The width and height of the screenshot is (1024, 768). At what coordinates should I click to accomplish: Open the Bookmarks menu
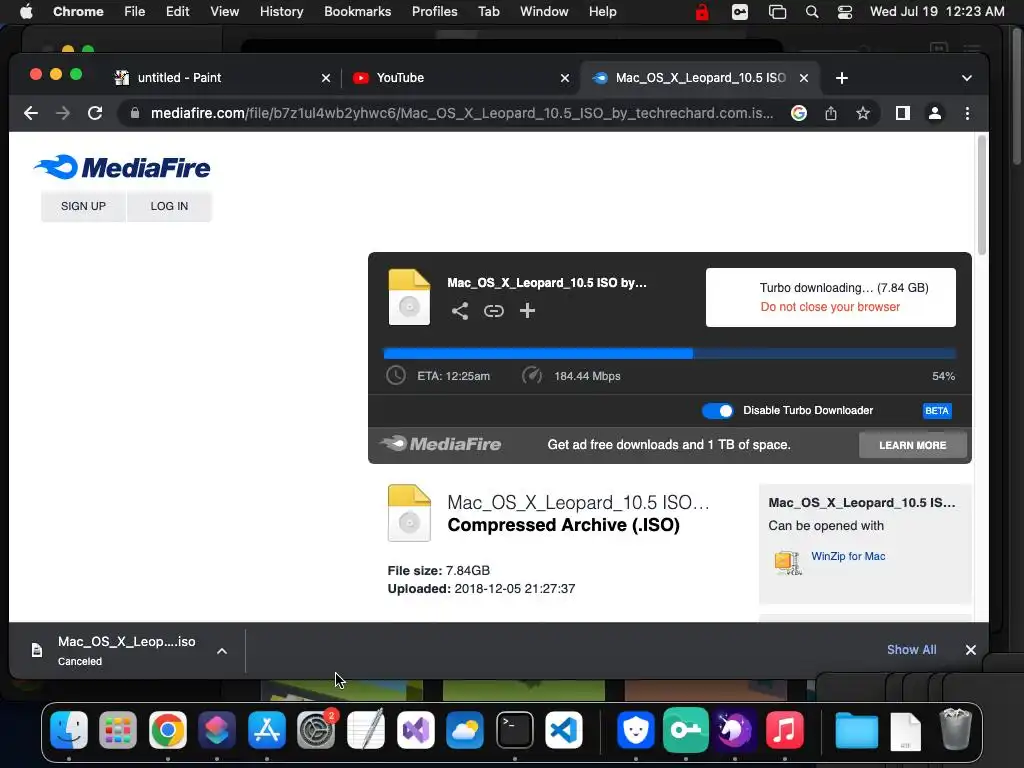click(357, 12)
